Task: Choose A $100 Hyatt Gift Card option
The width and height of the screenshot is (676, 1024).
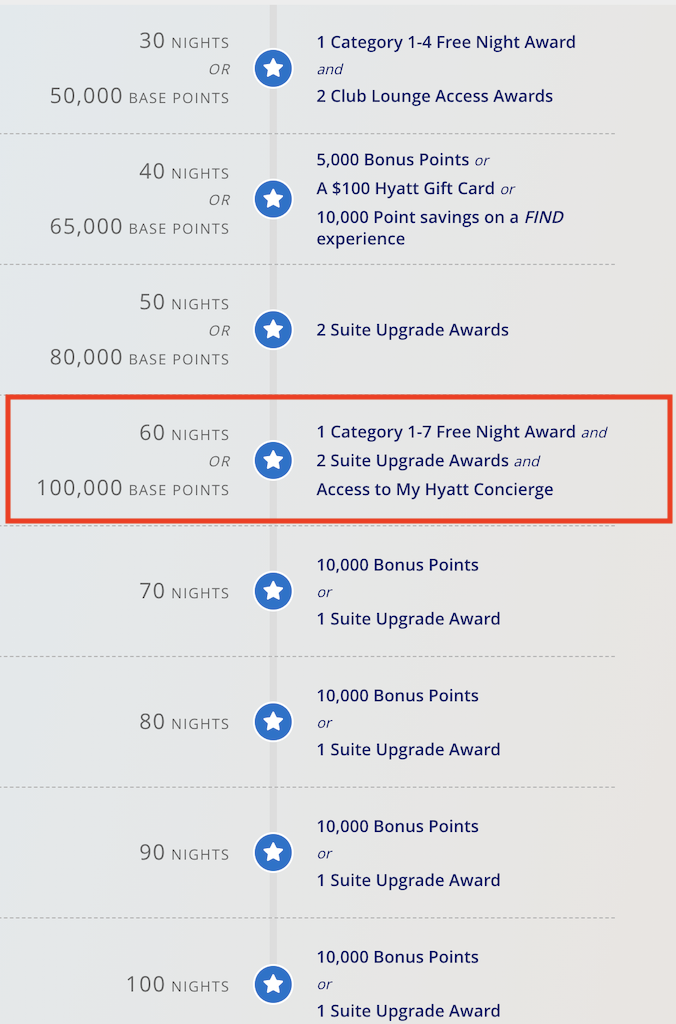Action: (405, 189)
